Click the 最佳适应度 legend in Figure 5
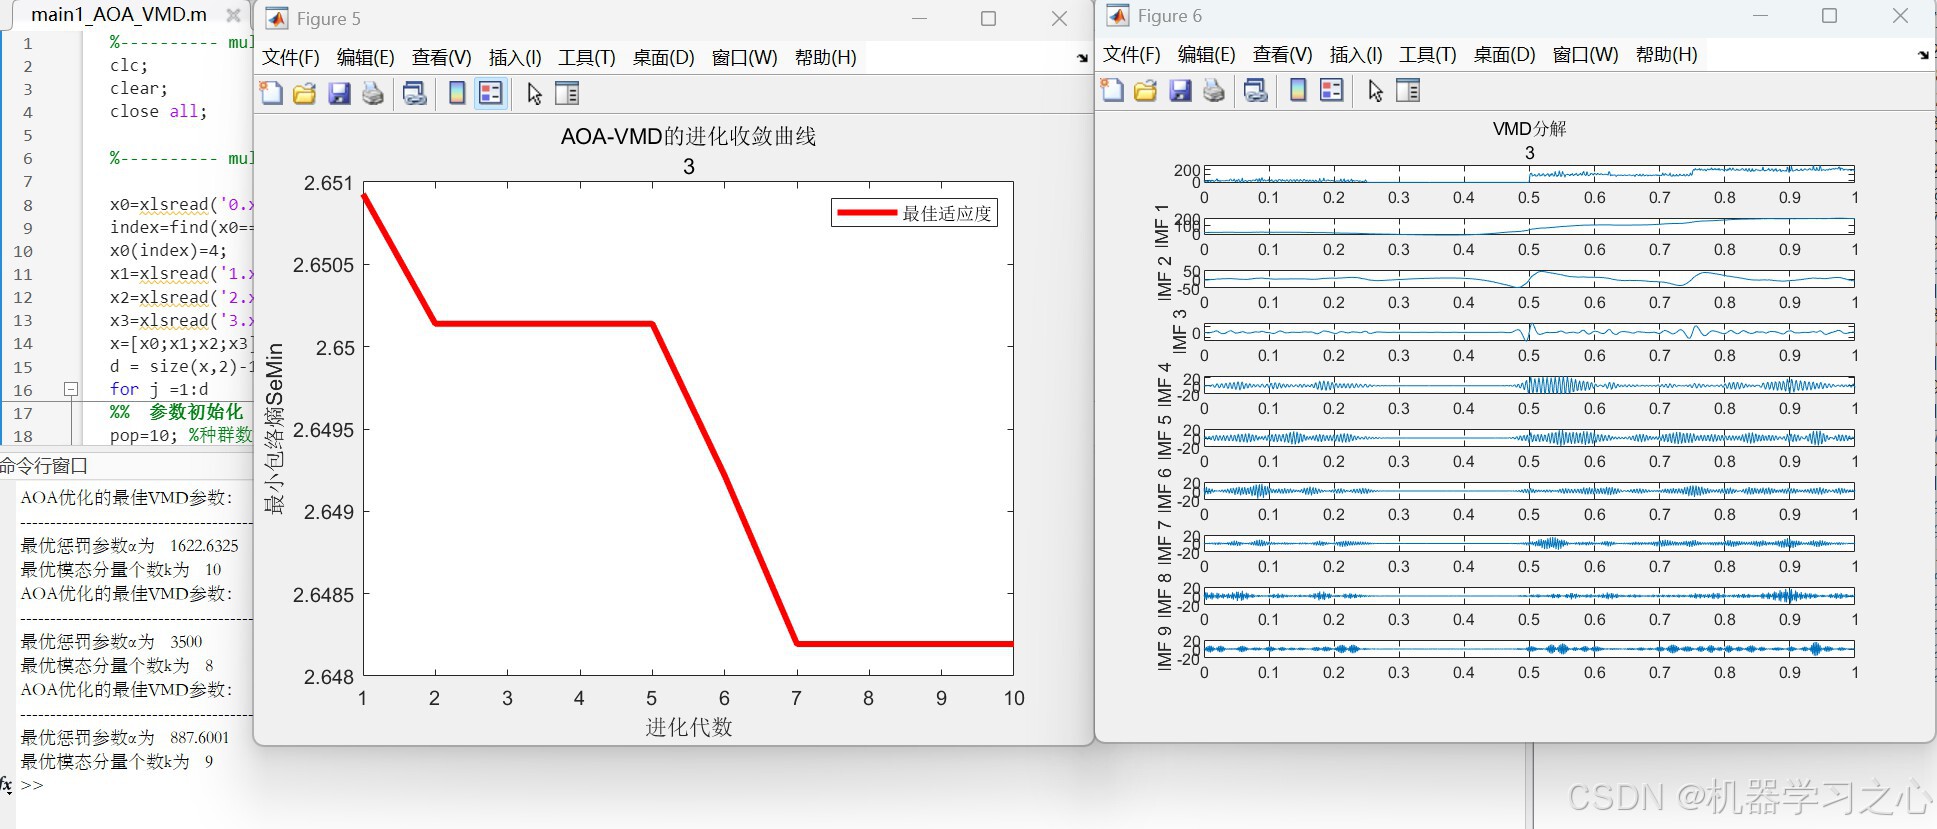This screenshot has width=1937, height=829. 914,213
